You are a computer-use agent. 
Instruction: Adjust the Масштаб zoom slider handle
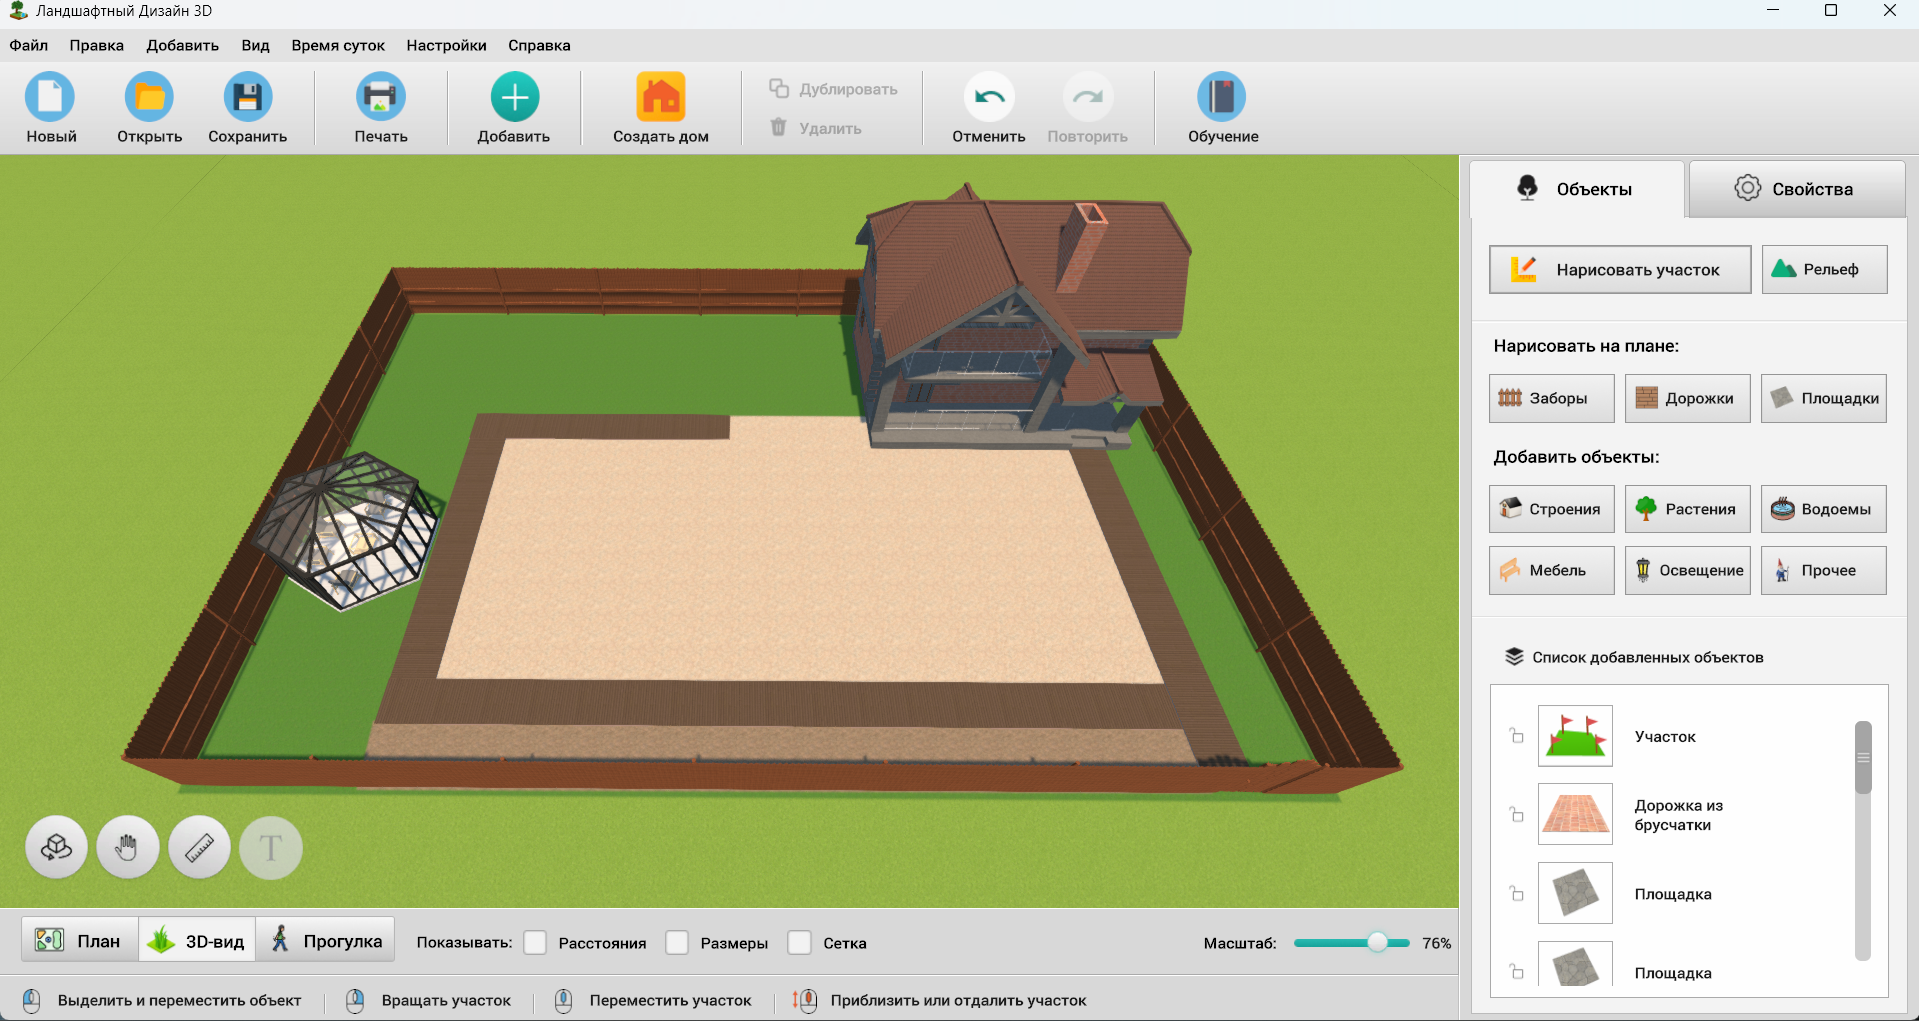pyautogui.click(x=1378, y=943)
